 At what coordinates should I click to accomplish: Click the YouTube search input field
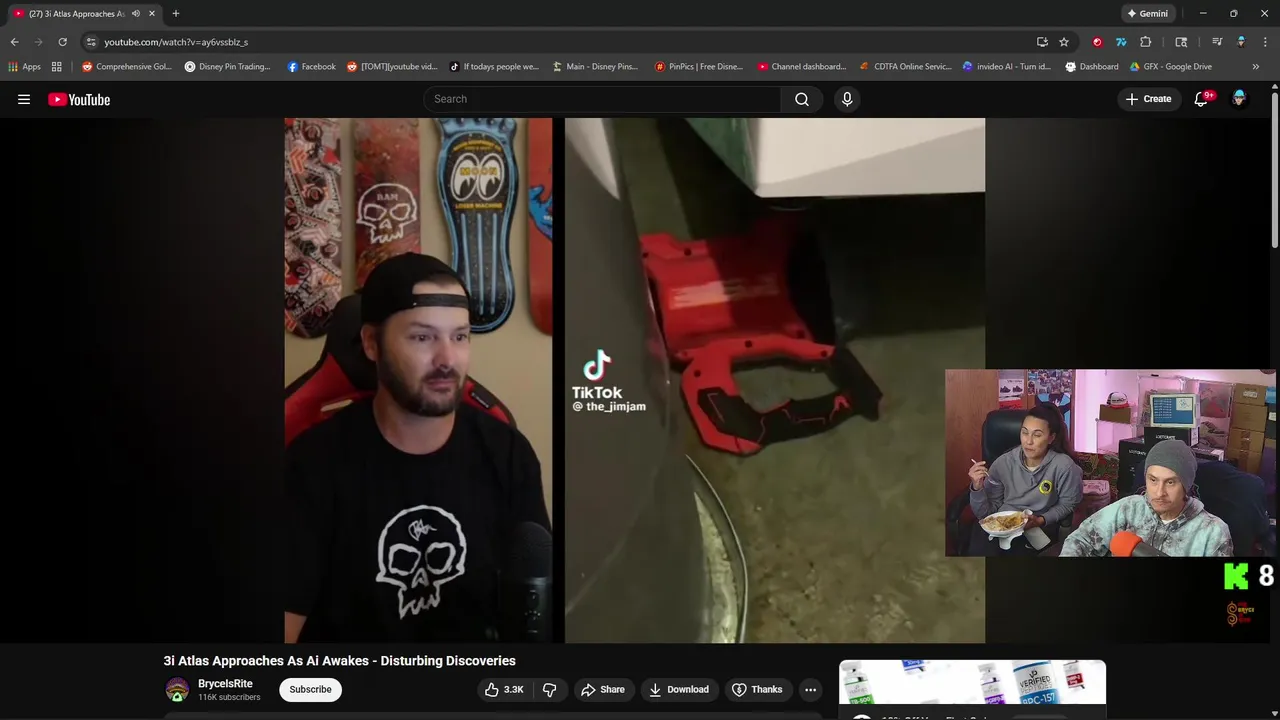coord(602,99)
